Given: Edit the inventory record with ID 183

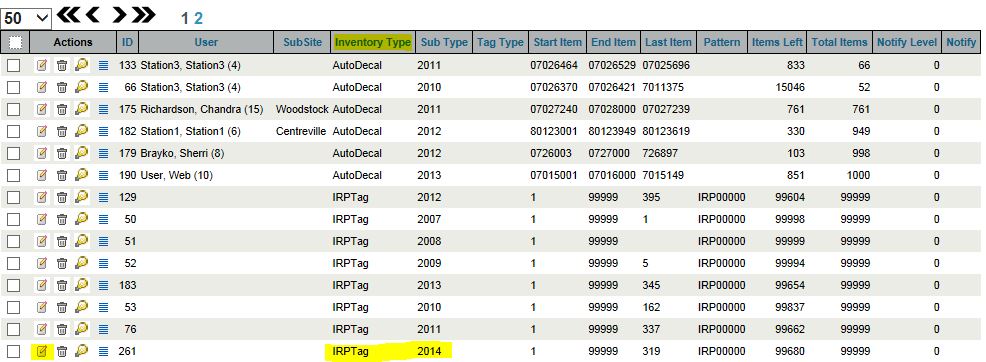Looking at the screenshot, I should tap(42, 285).
